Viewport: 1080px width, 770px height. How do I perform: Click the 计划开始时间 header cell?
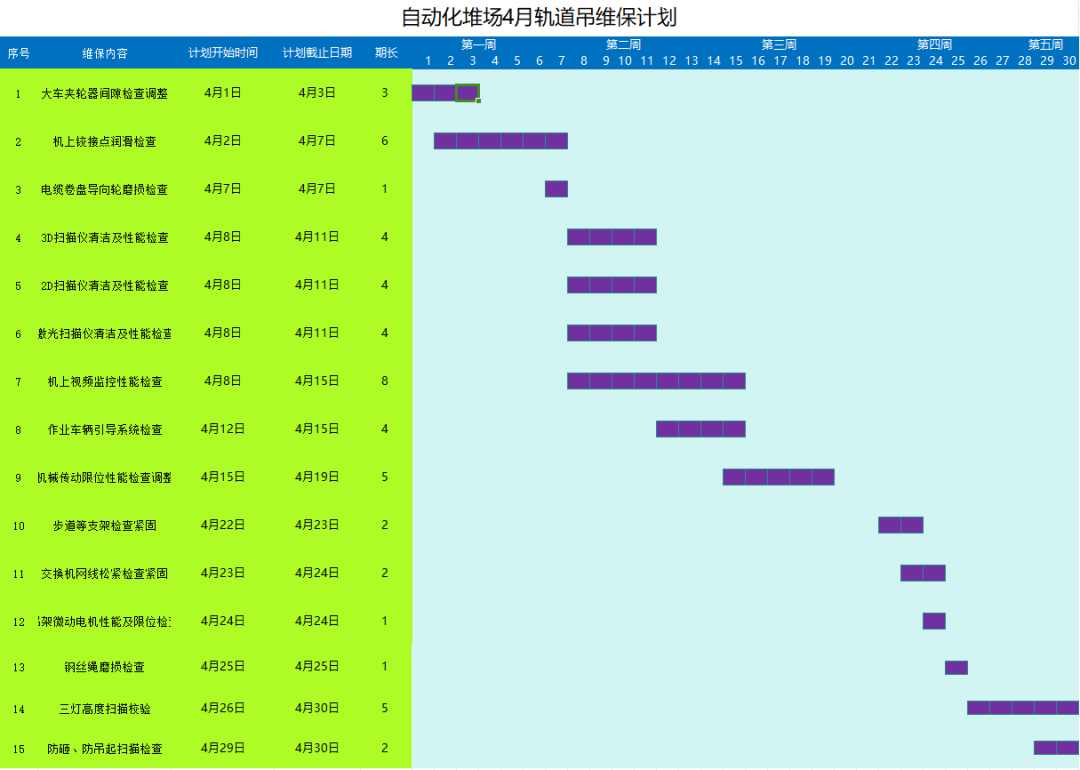[x=223, y=53]
